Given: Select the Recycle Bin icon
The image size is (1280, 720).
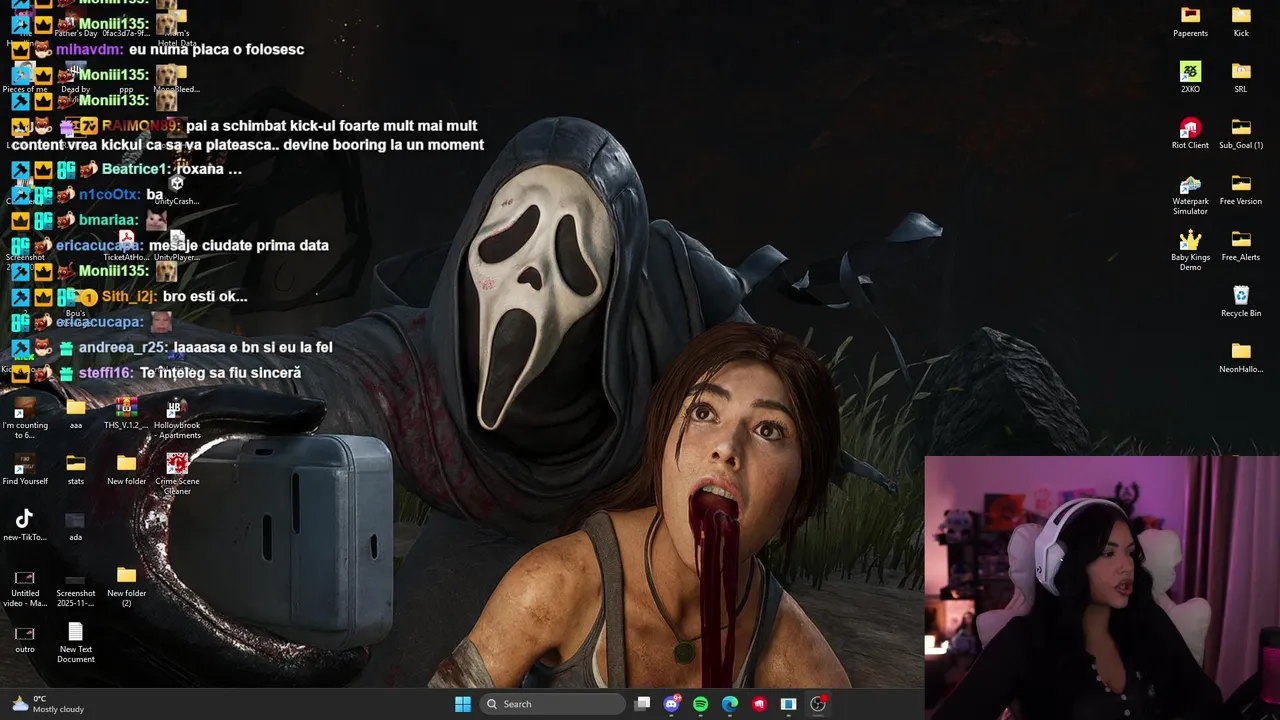Looking at the screenshot, I should (1241, 301).
